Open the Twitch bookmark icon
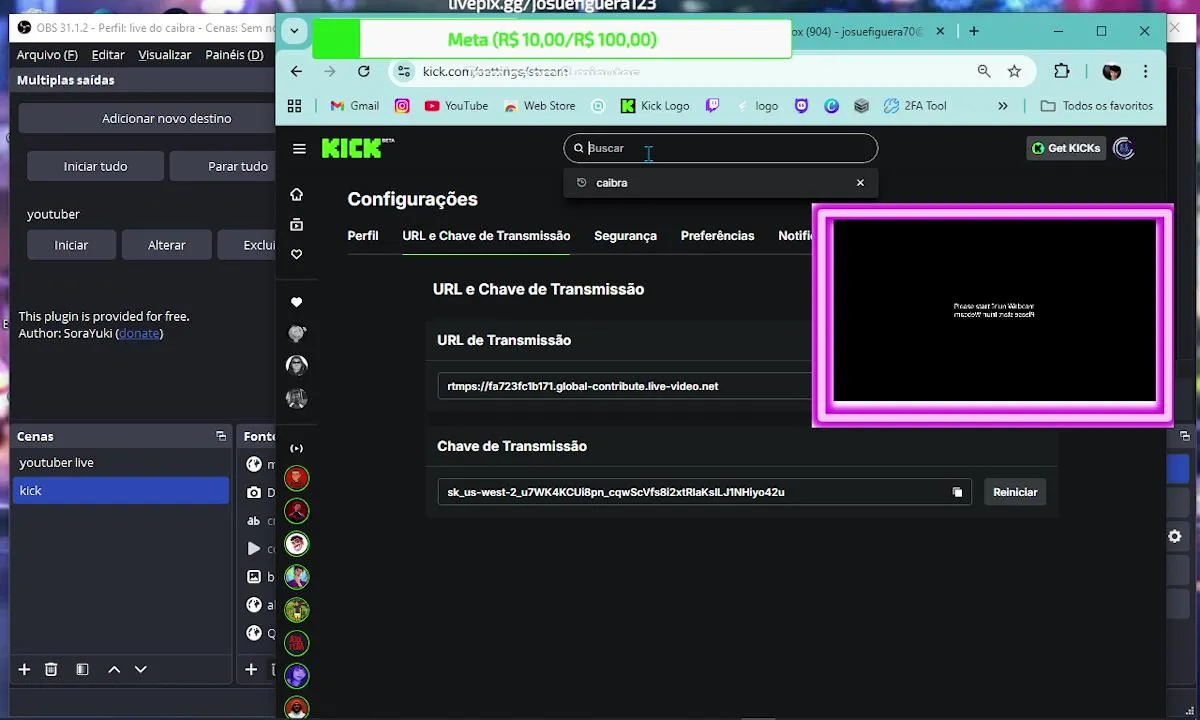 pyautogui.click(x=712, y=105)
